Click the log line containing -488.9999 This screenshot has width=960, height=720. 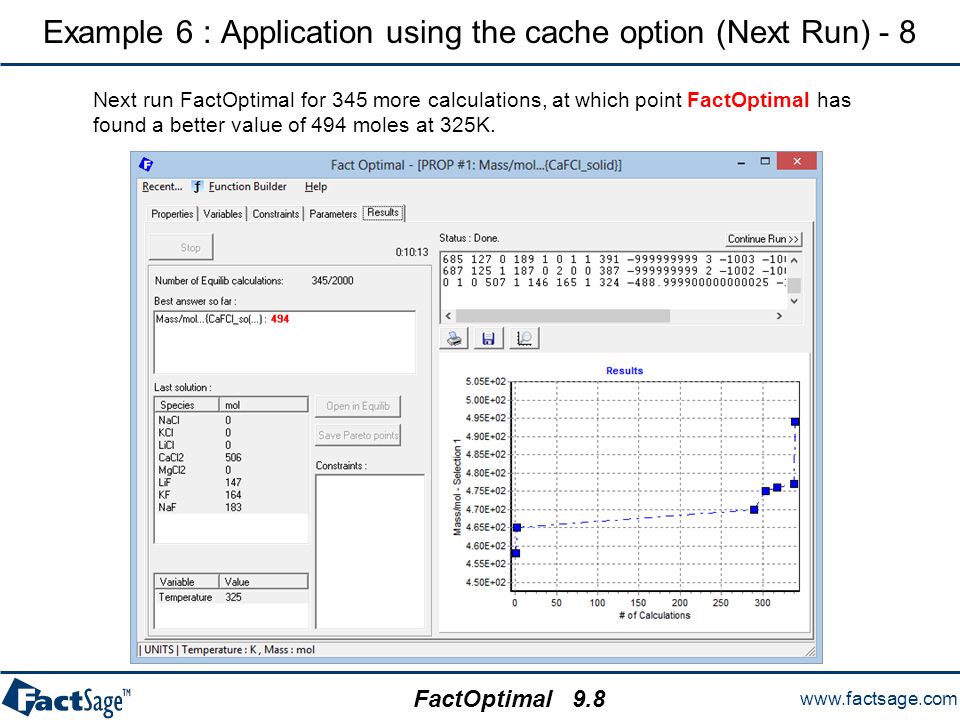613,282
